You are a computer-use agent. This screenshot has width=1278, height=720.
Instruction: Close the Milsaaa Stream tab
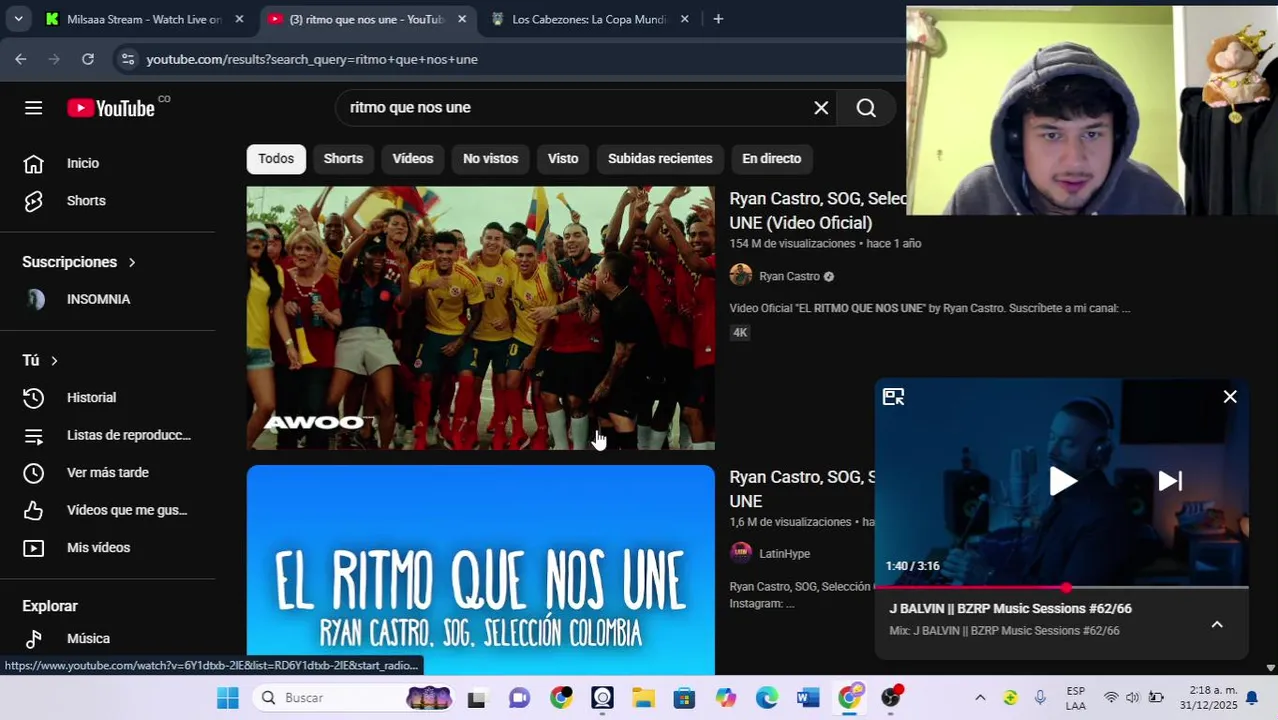pyautogui.click(x=239, y=19)
